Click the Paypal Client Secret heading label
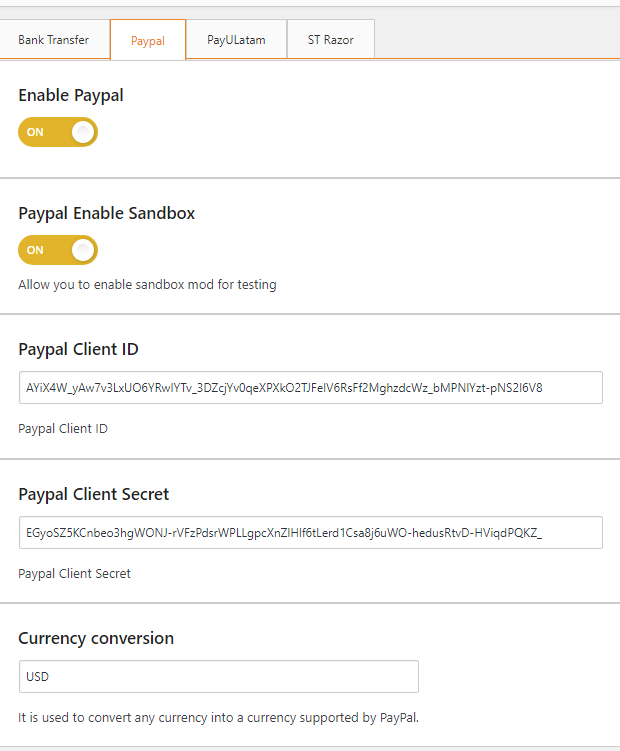 pos(93,494)
